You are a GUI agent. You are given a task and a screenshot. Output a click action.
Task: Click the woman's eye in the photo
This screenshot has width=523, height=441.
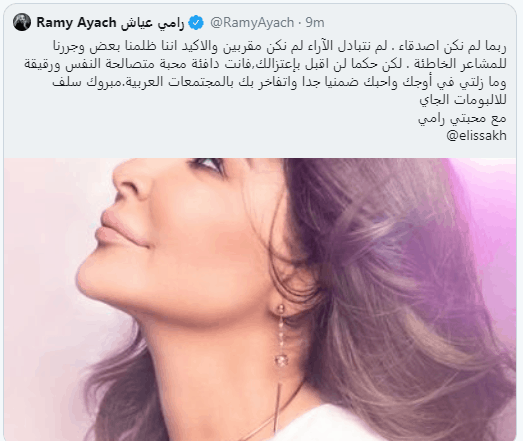tap(207, 164)
